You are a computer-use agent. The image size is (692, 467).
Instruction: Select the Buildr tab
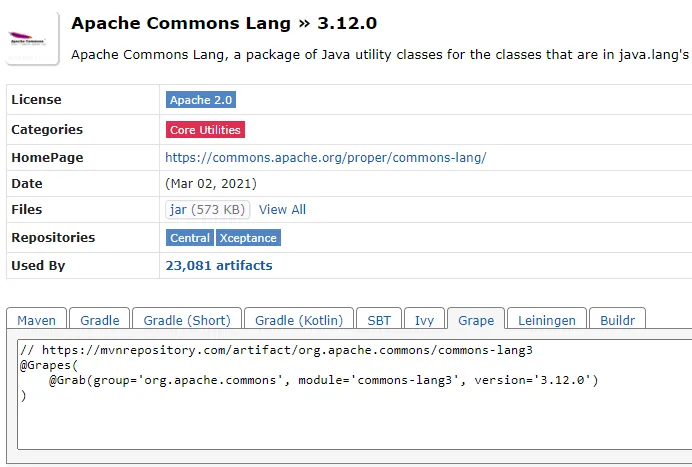pos(617,320)
